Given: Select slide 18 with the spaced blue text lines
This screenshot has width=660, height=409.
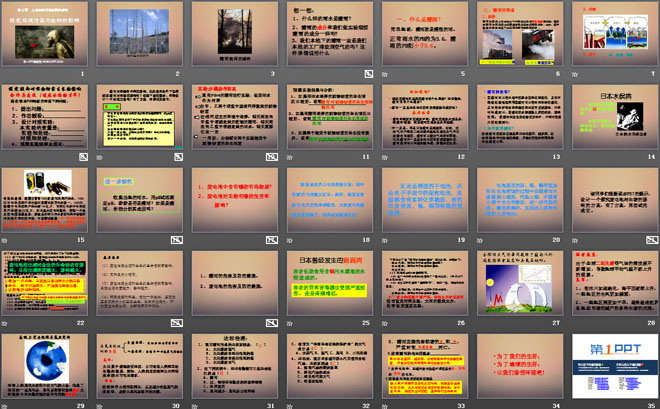Looking at the screenshot, I should click(x=330, y=199).
